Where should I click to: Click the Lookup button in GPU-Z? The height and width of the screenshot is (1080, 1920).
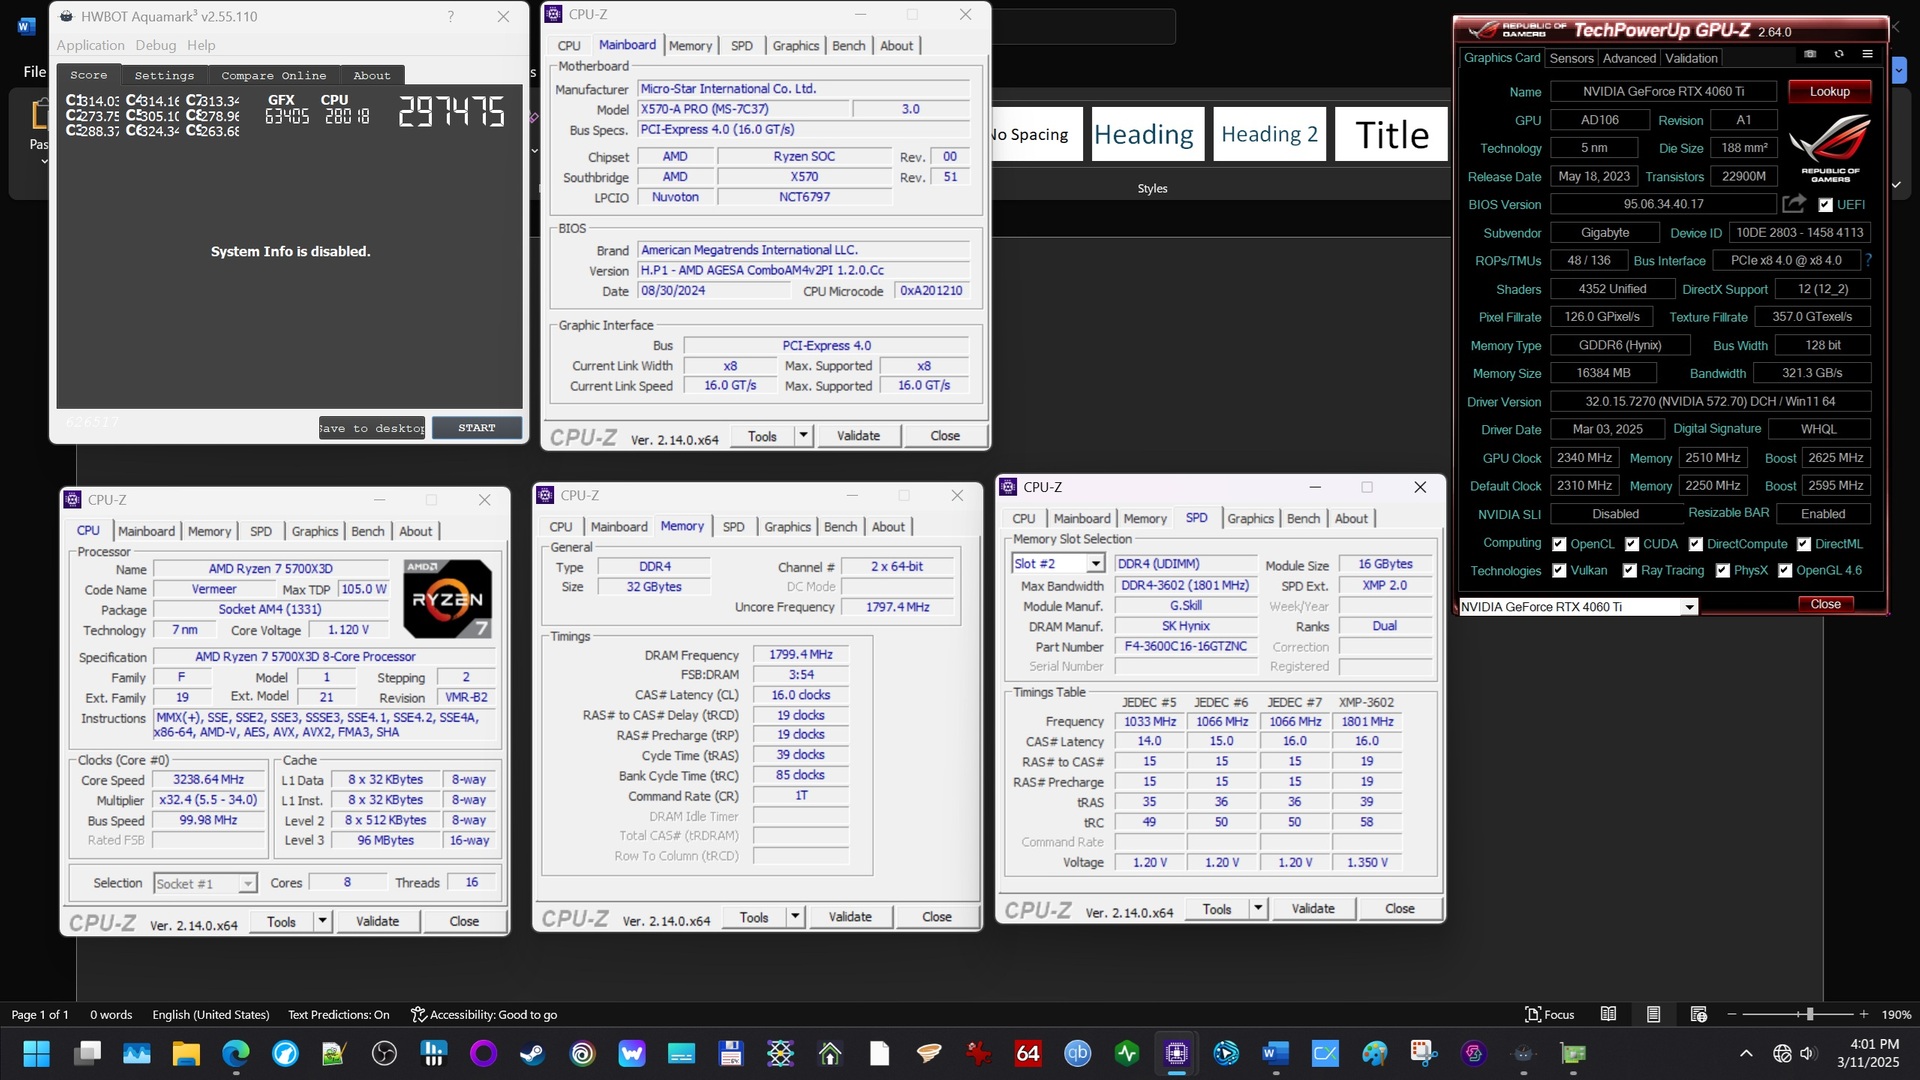(1829, 91)
